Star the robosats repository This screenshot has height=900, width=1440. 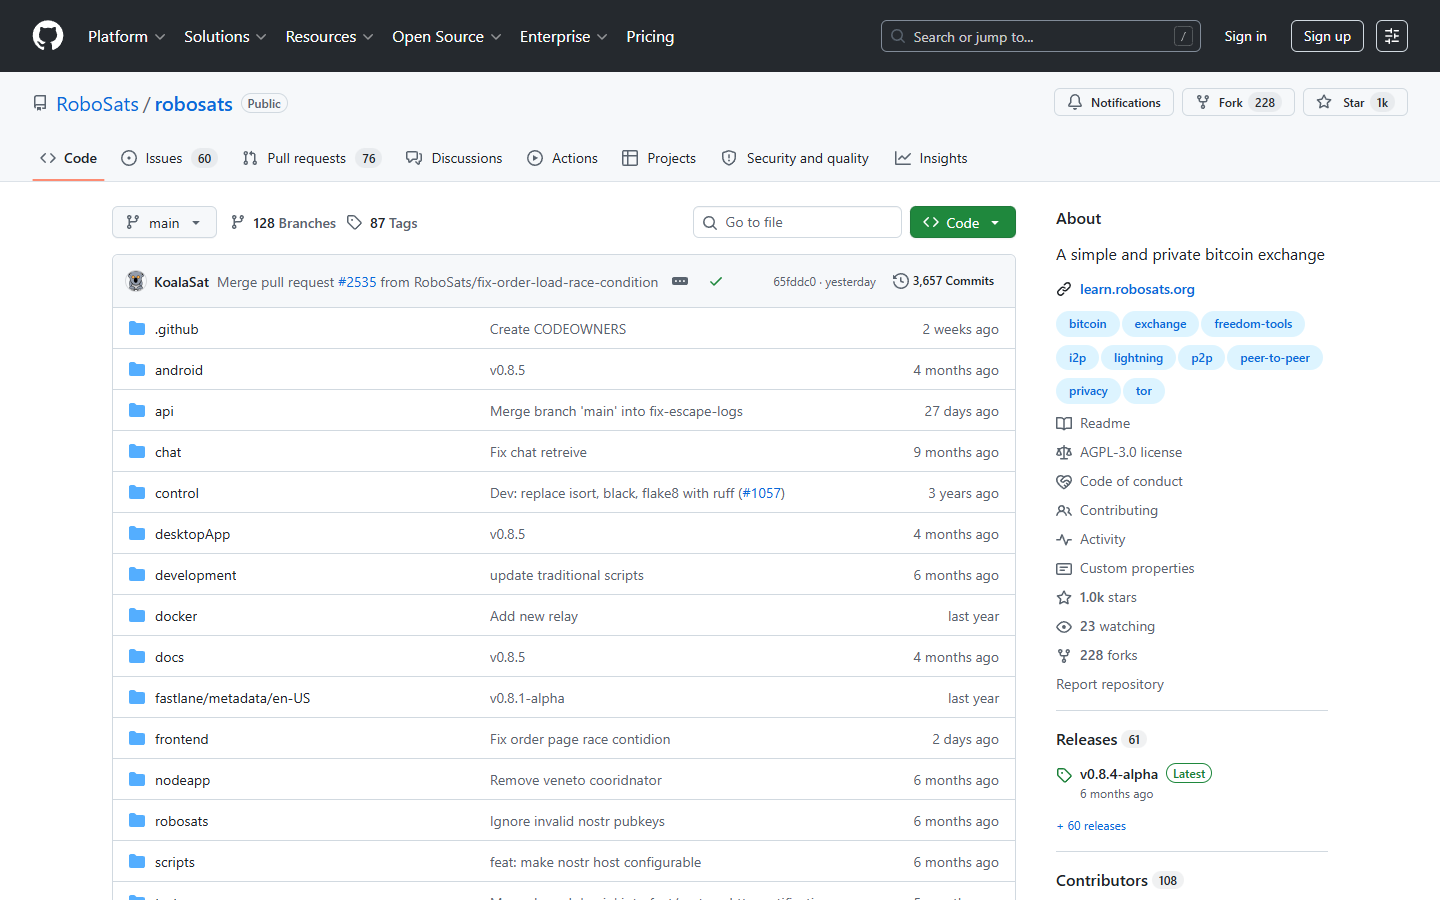coord(1355,102)
